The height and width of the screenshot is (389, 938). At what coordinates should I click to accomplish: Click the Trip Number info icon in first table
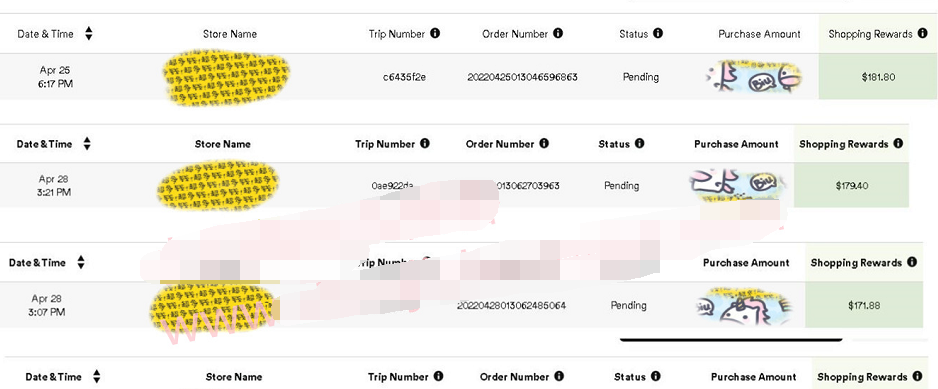[435, 34]
